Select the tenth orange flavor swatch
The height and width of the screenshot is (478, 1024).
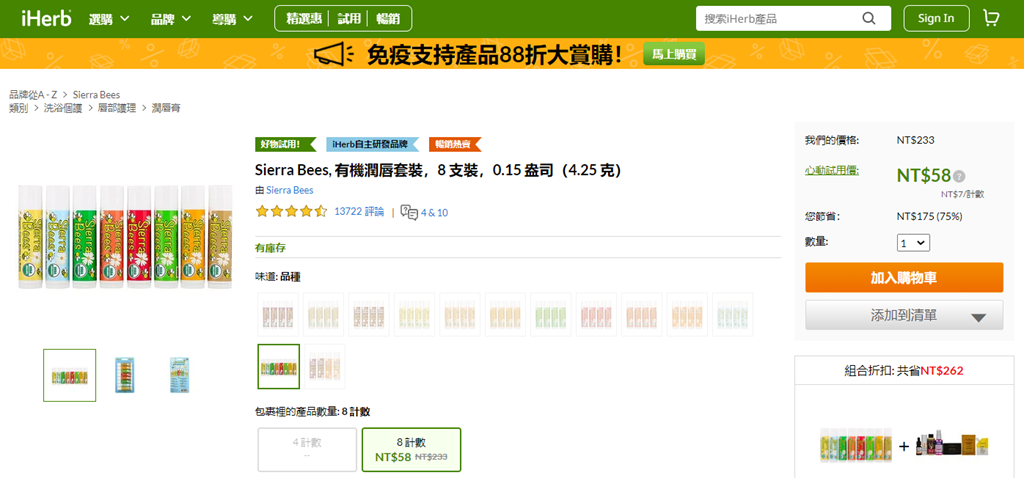(687, 314)
